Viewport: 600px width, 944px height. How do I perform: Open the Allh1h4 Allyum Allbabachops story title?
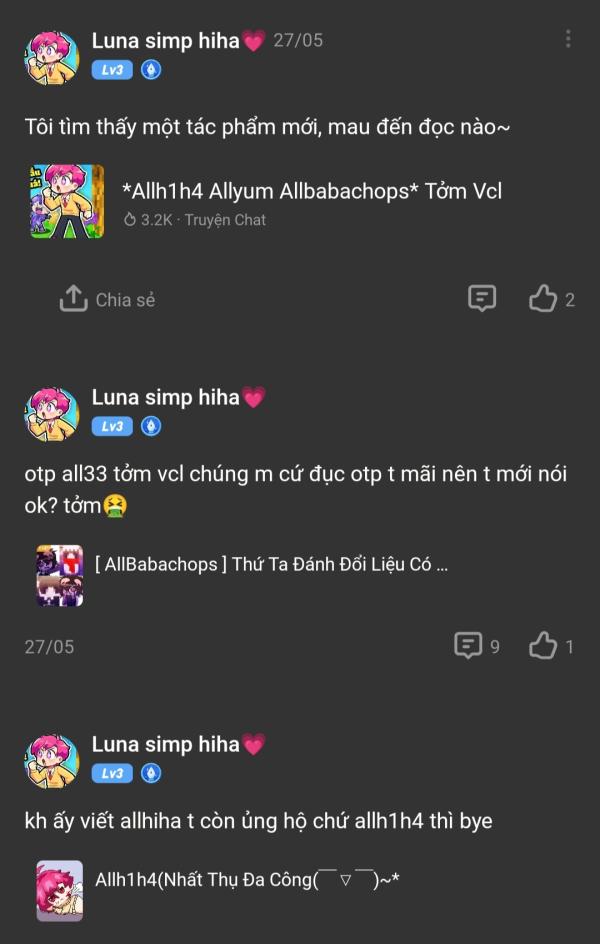click(x=312, y=191)
